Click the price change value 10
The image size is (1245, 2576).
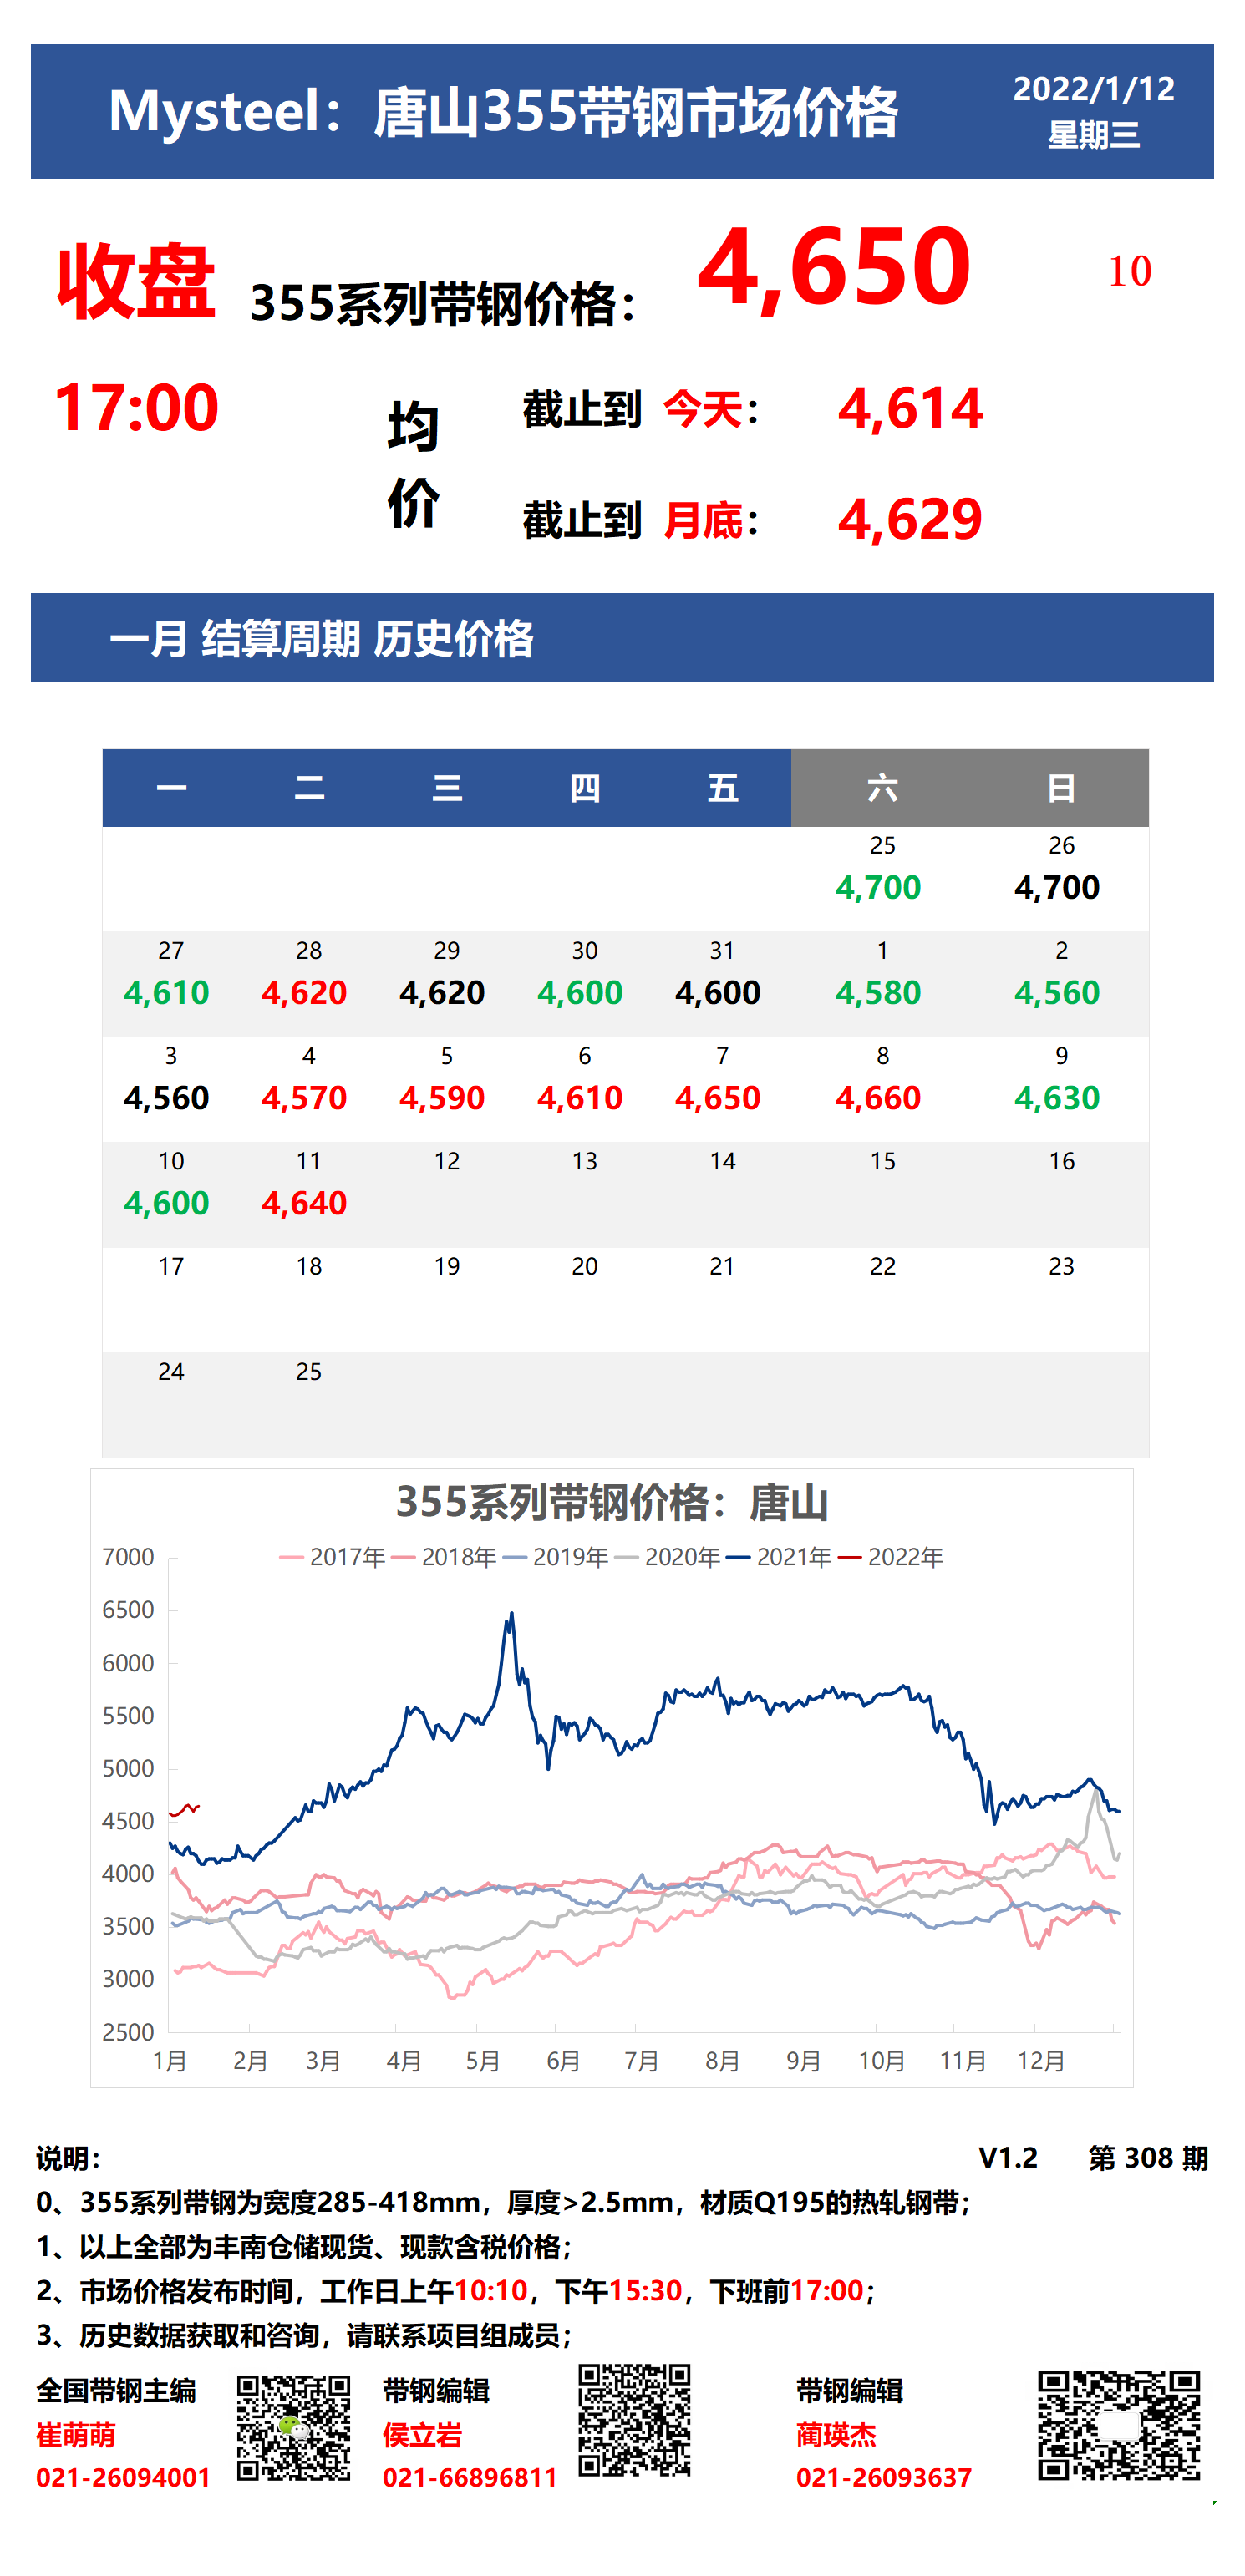click(x=1129, y=271)
